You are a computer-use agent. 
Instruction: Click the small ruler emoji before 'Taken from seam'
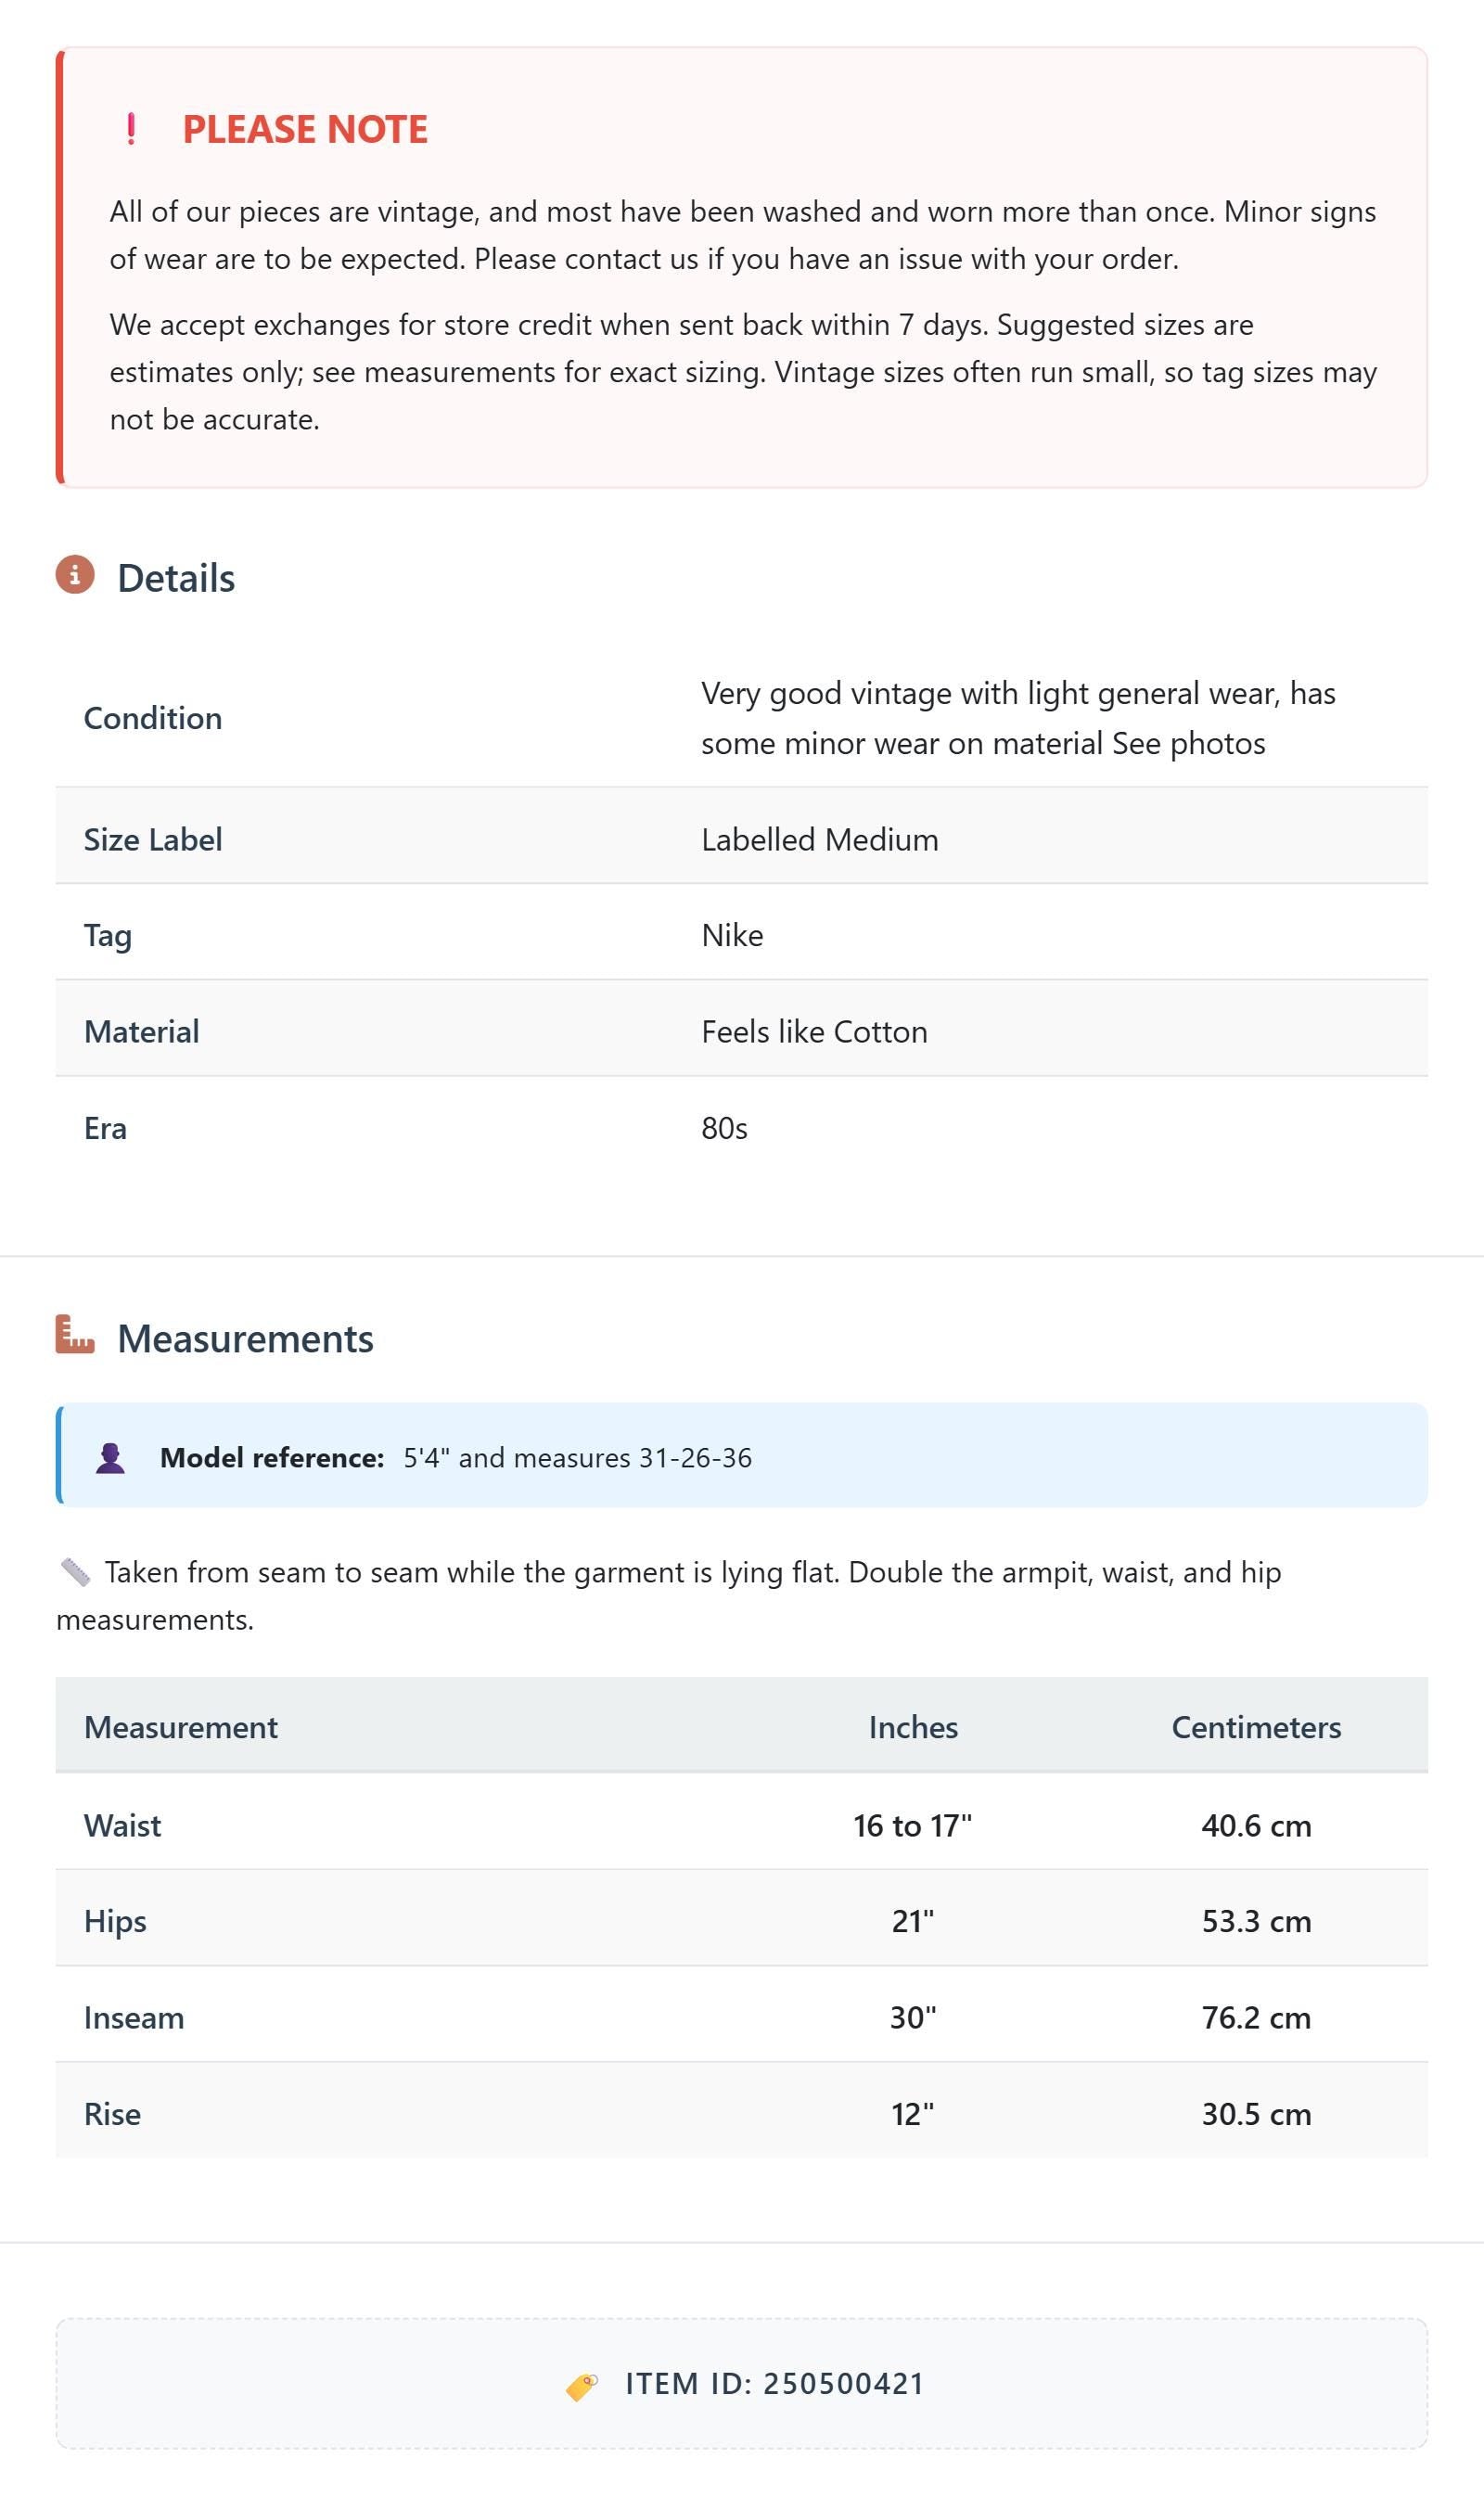(x=75, y=1573)
